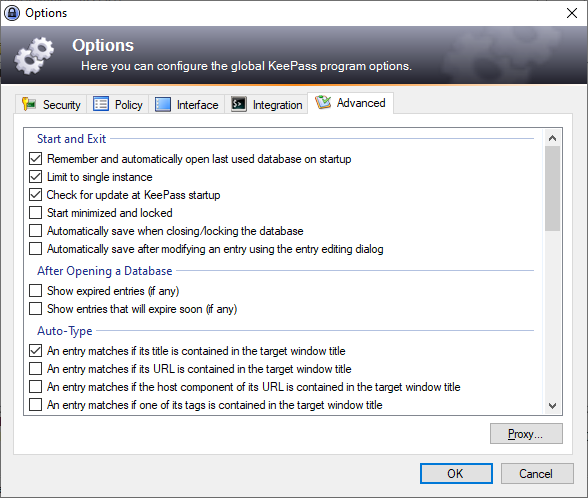Viewport: 588px width, 498px height.
Task: Select the Integration tab
Action: [x=266, y=104]
